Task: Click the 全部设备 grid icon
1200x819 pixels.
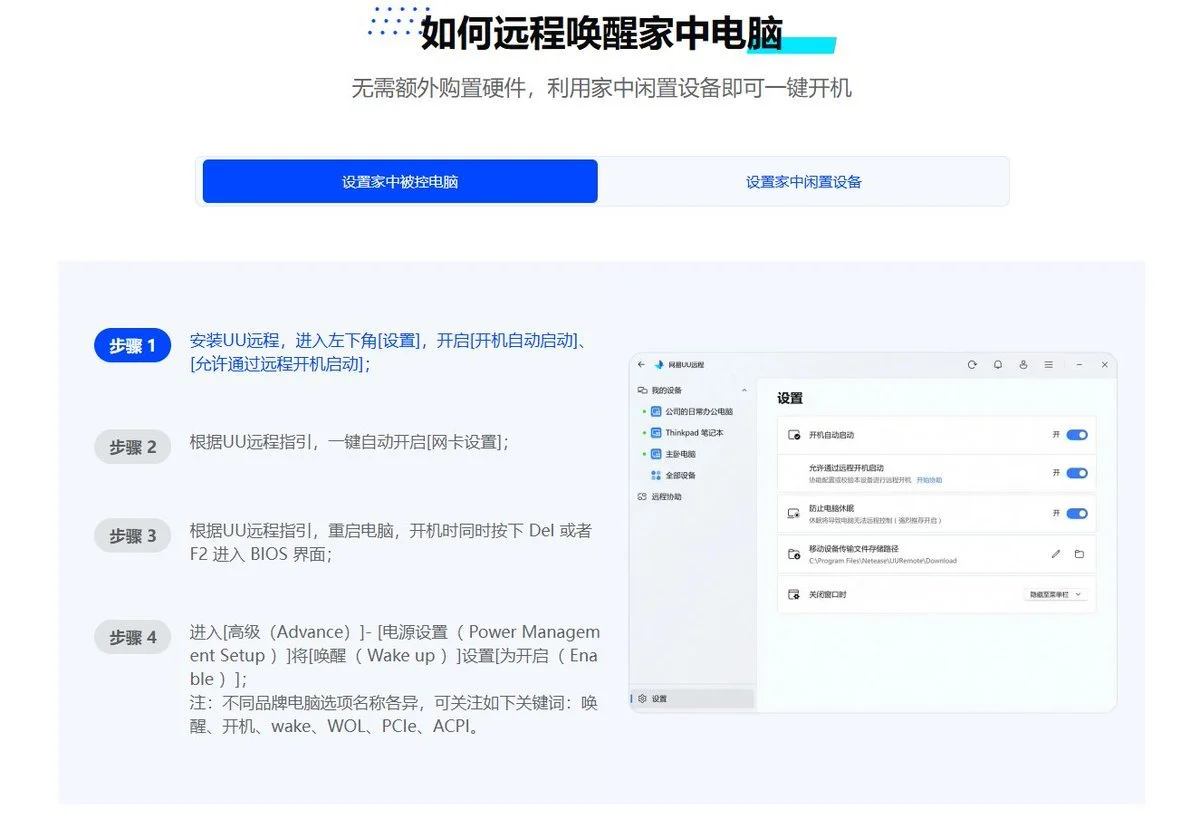Action: tap(656, 475)
